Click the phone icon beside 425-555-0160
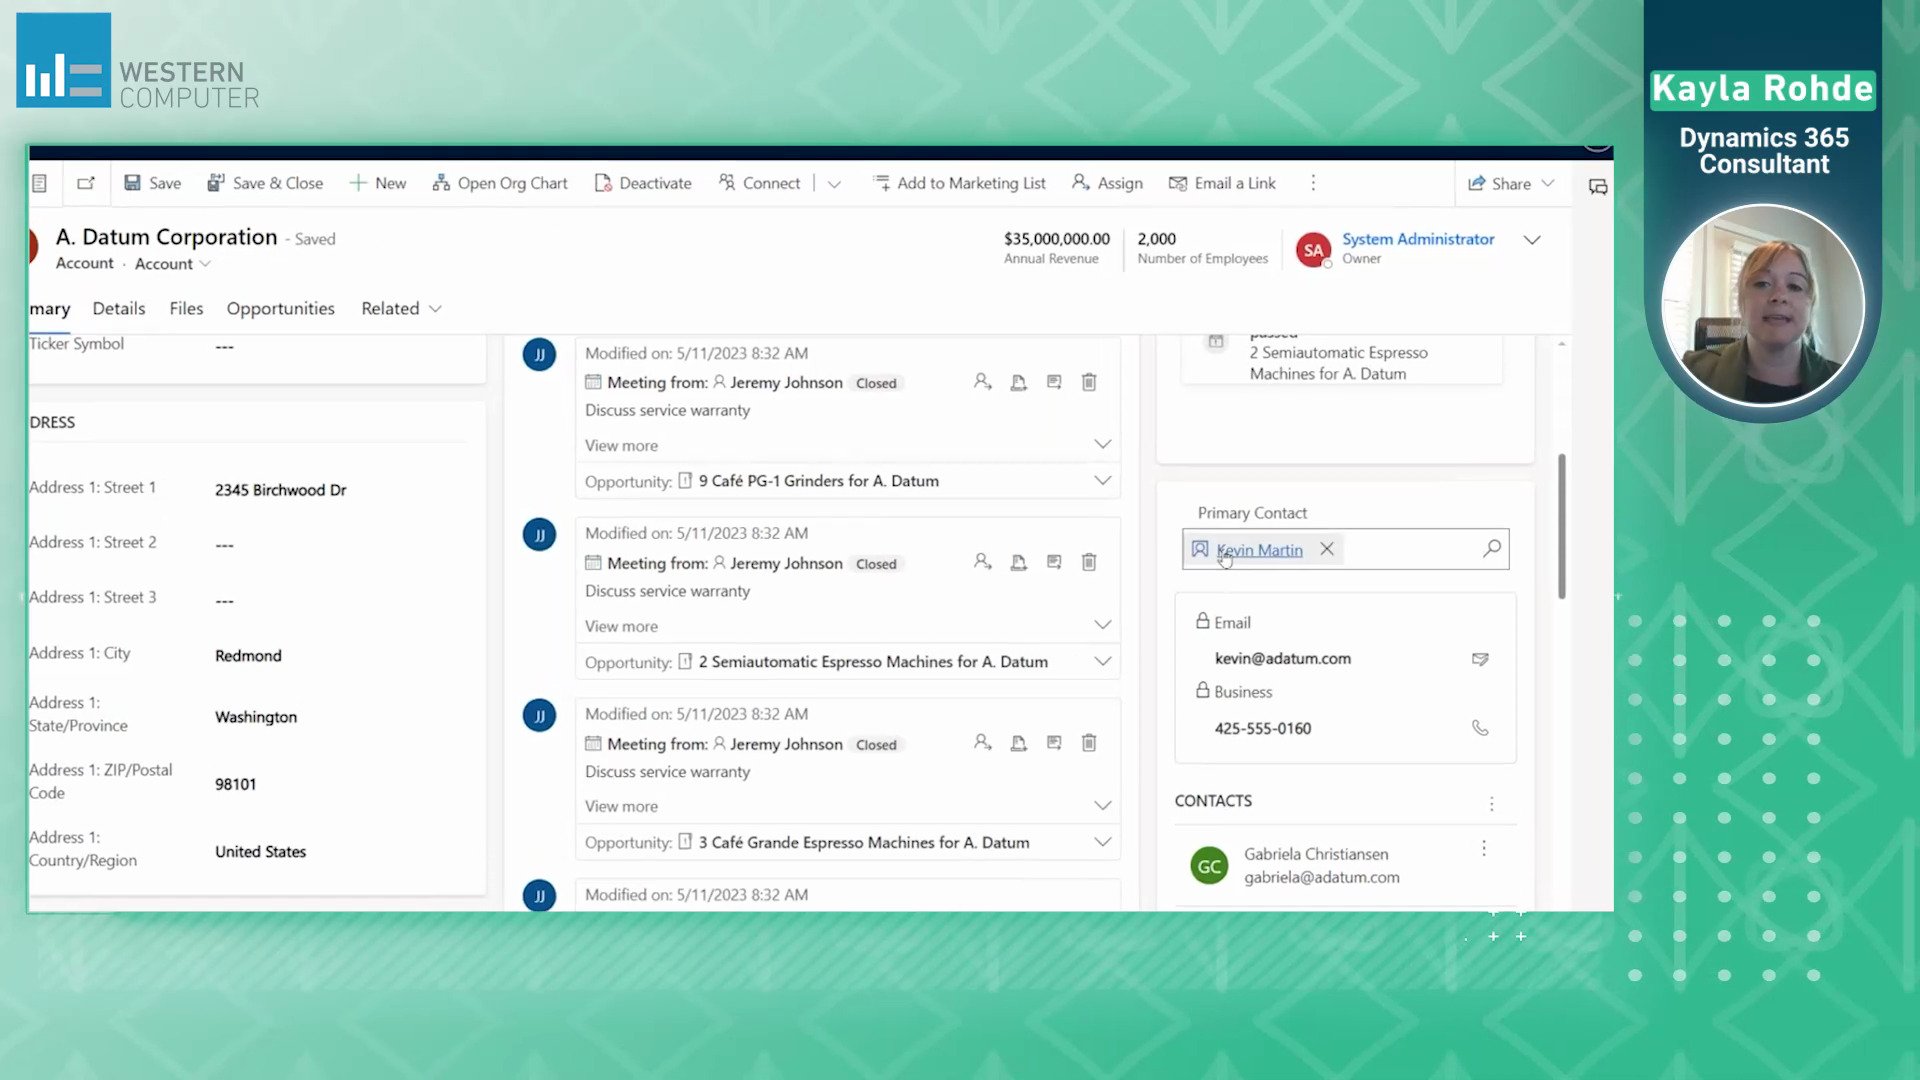Viewport: 1920px width, 1080px height. point(1480,728)
